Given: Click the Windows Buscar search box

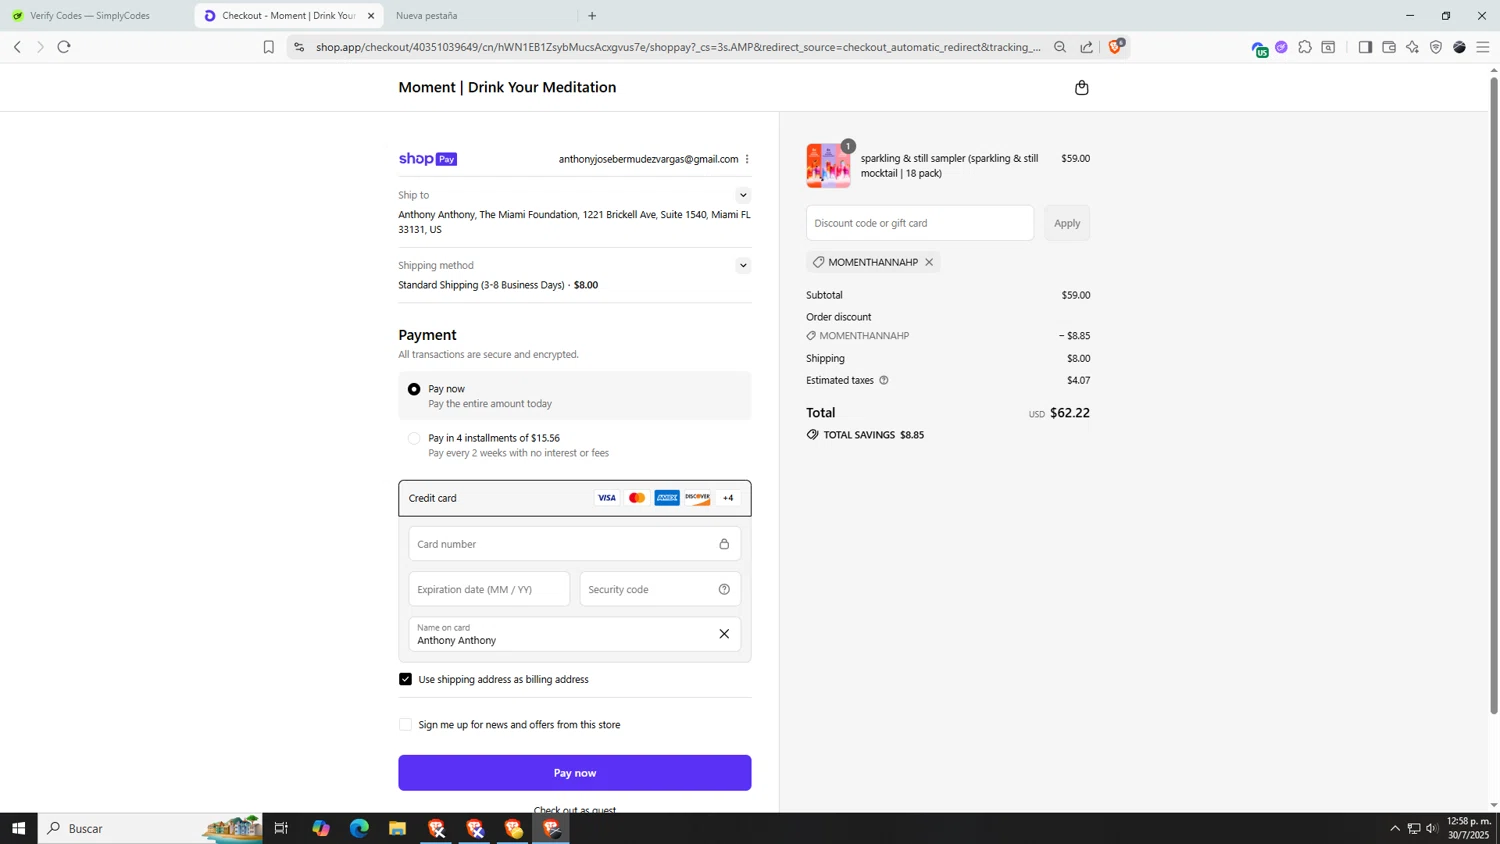Looking at the screenshot, I should pos(150,828).
